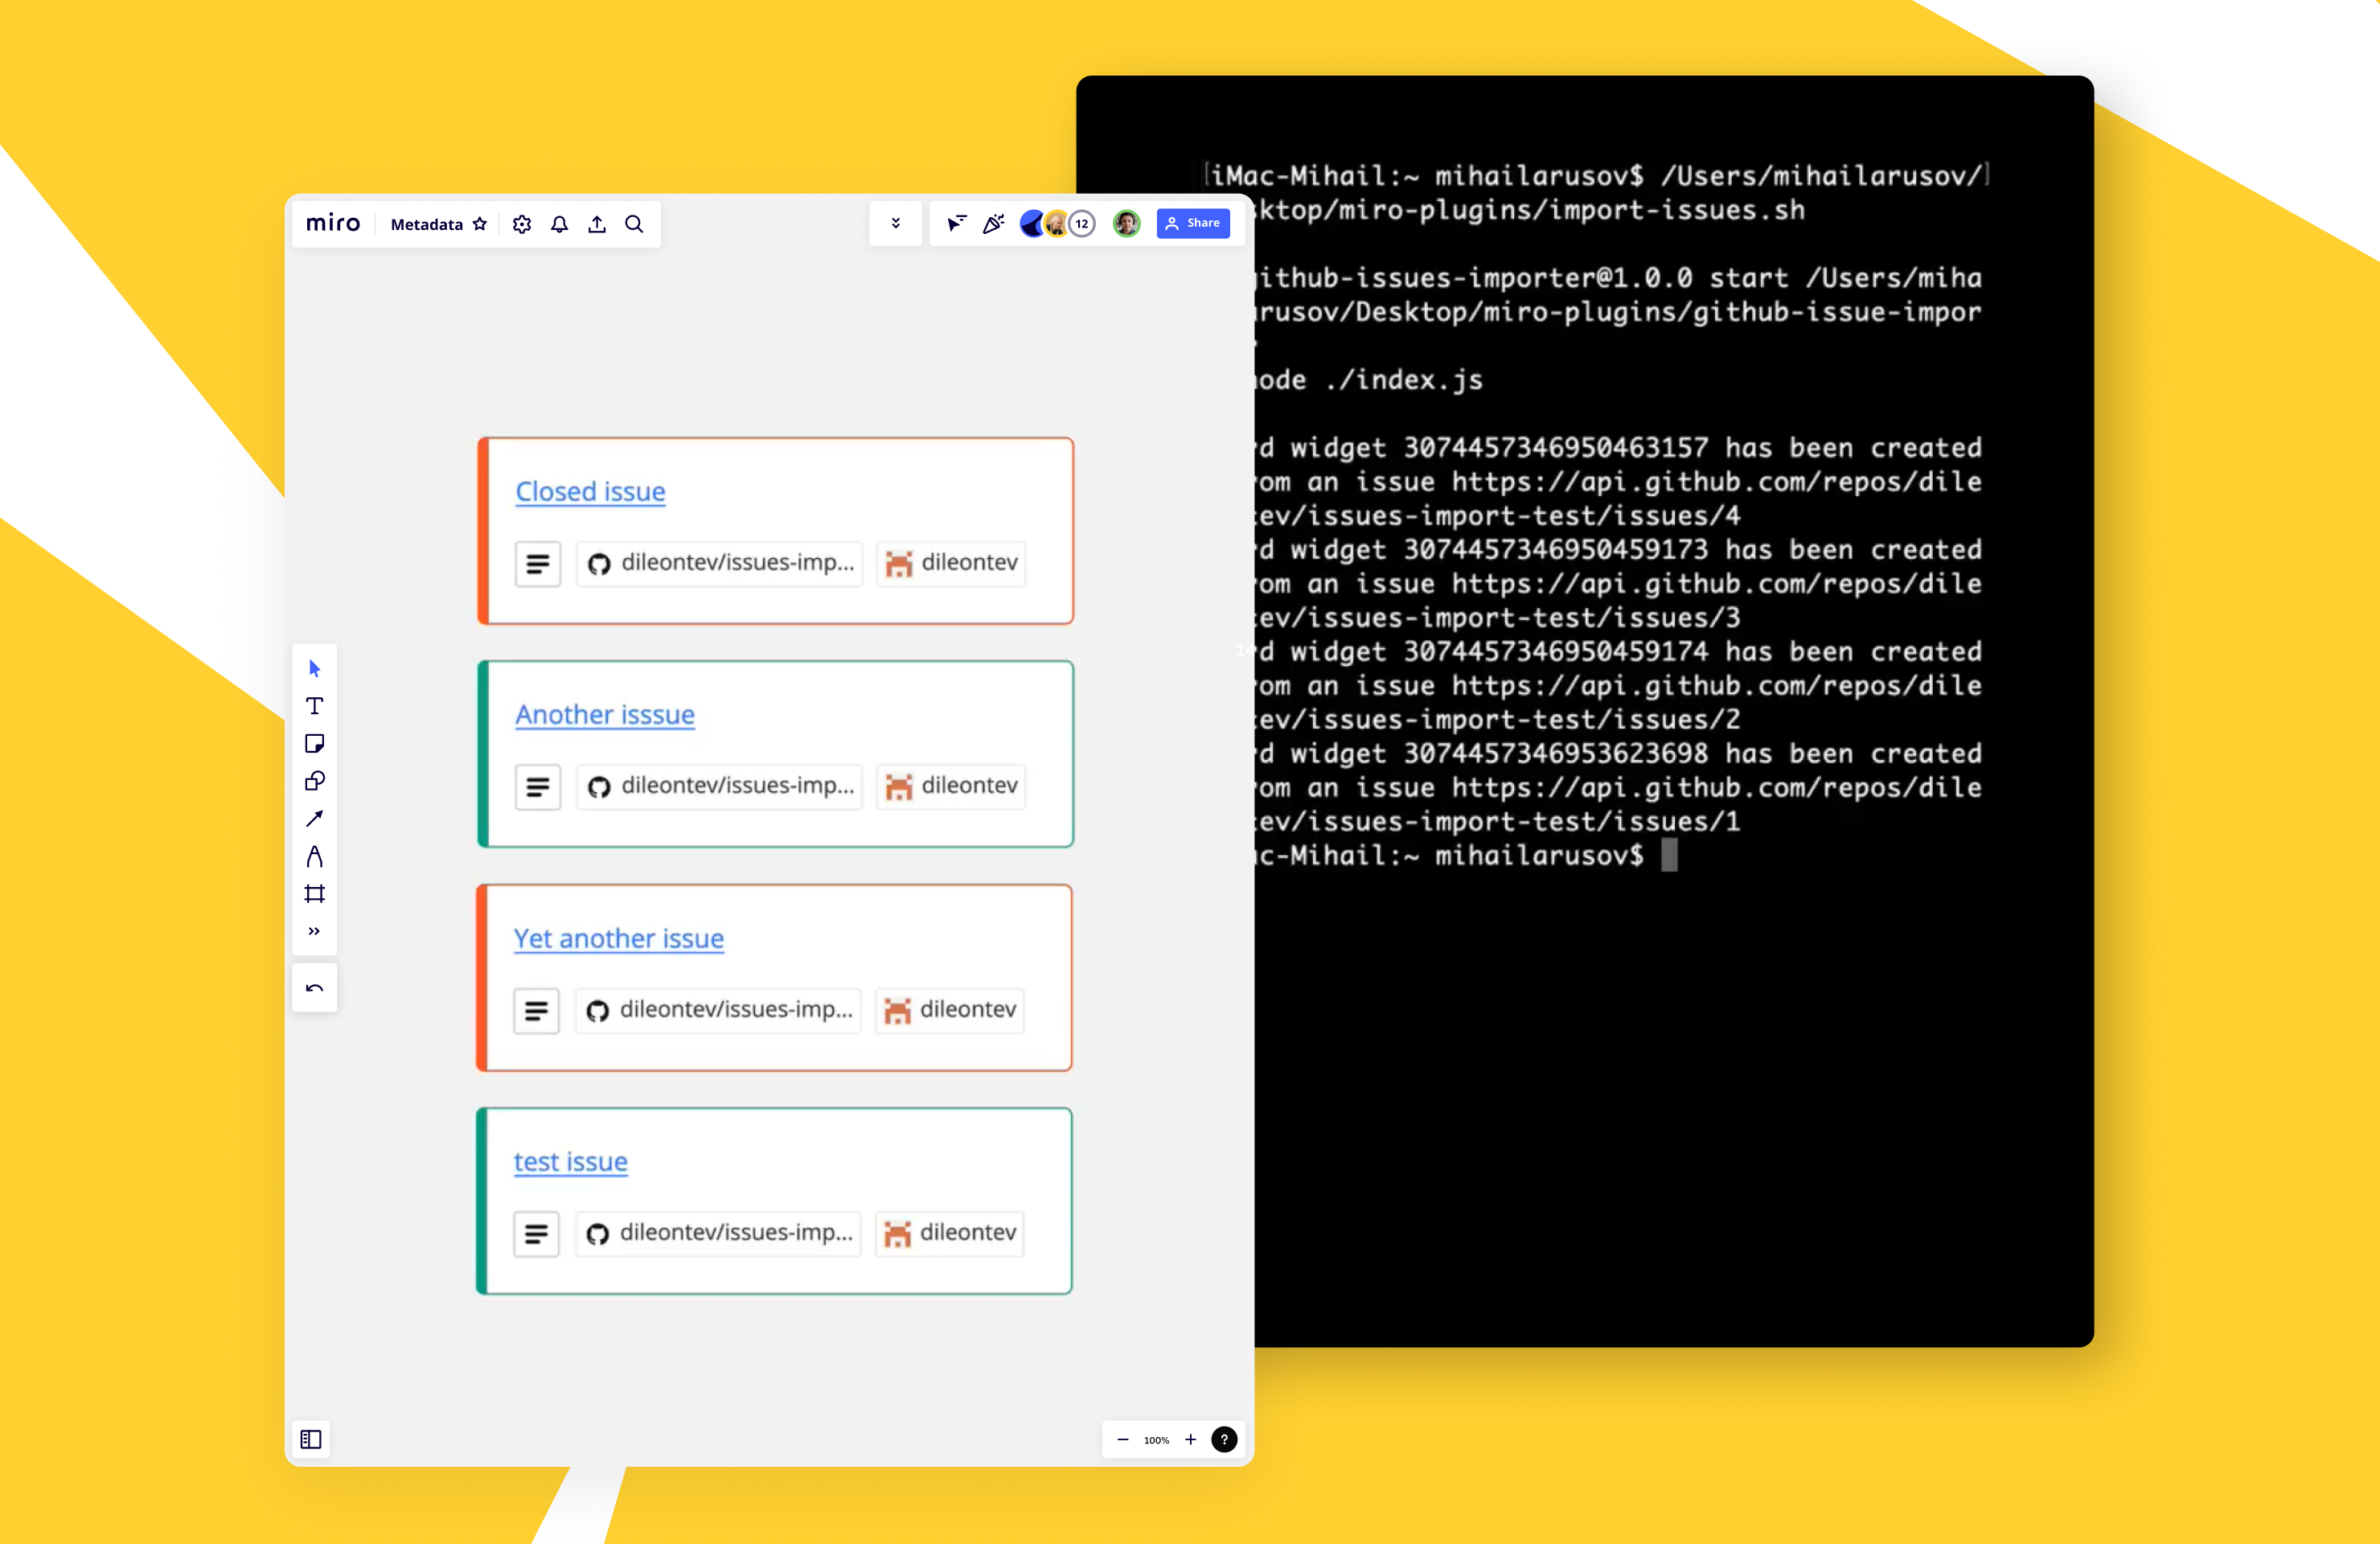2380x1544 pixels.
Task: Toggle the frames panel at bottom left
Action: pos(311,1440)
